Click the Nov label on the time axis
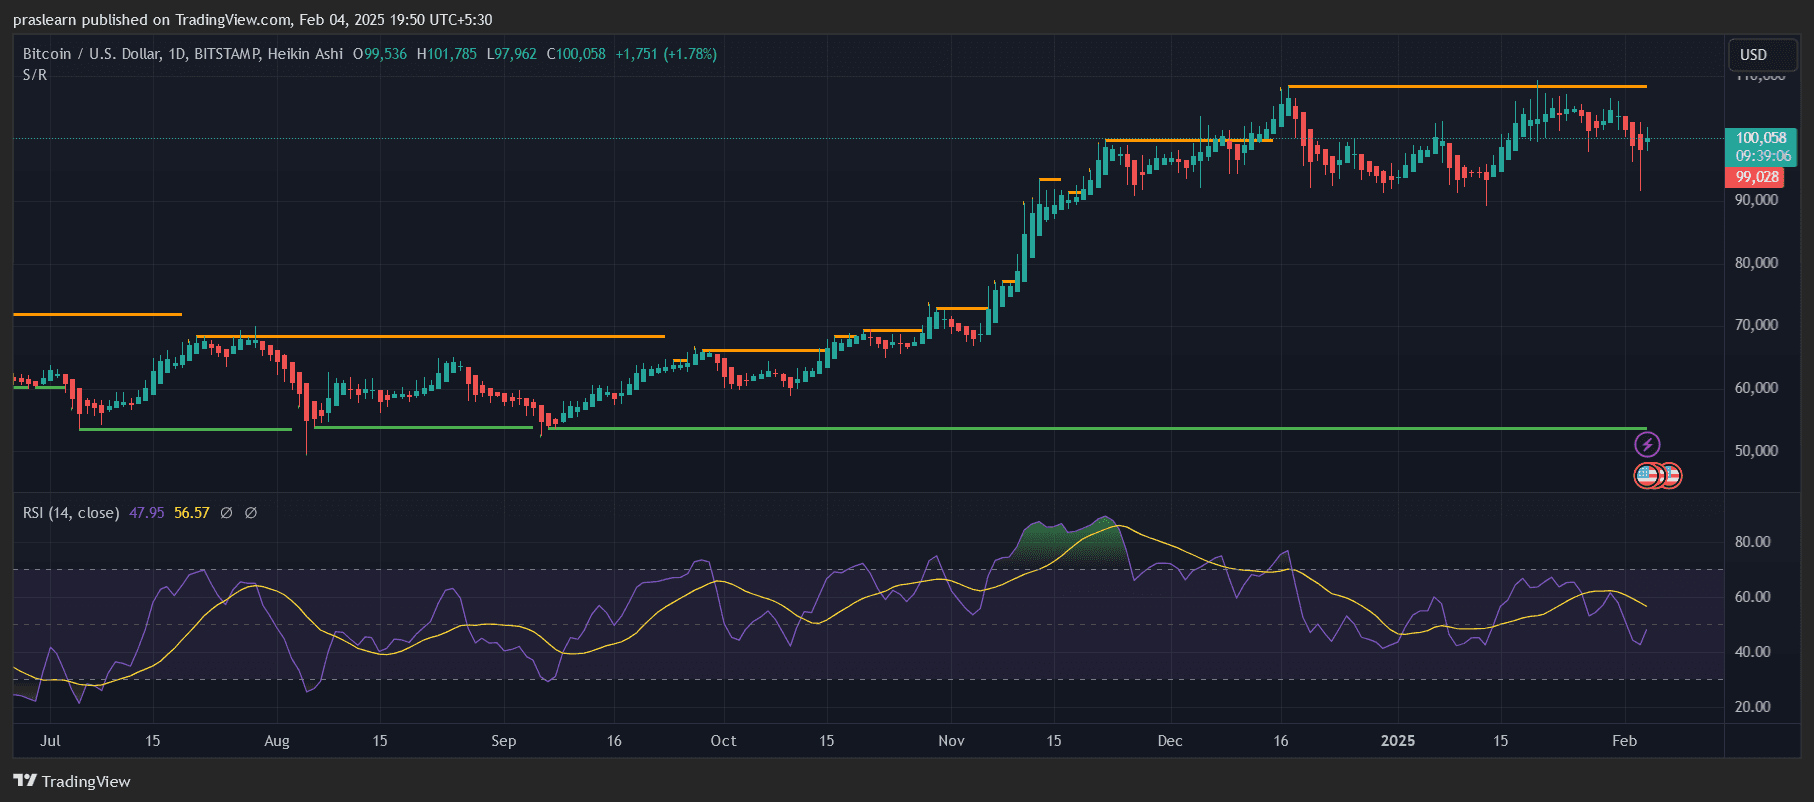Viewport: 1814px width, 802px height. click(x=951, y=741)
